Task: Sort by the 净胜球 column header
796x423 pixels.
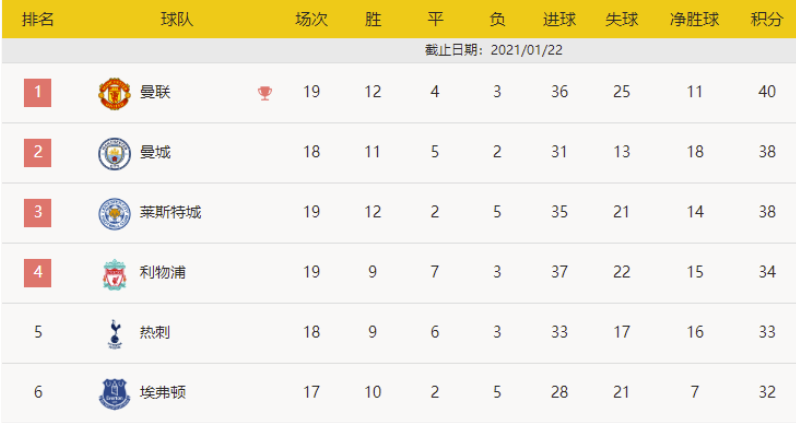Action: pyautogui.click(x=695, y=20)
